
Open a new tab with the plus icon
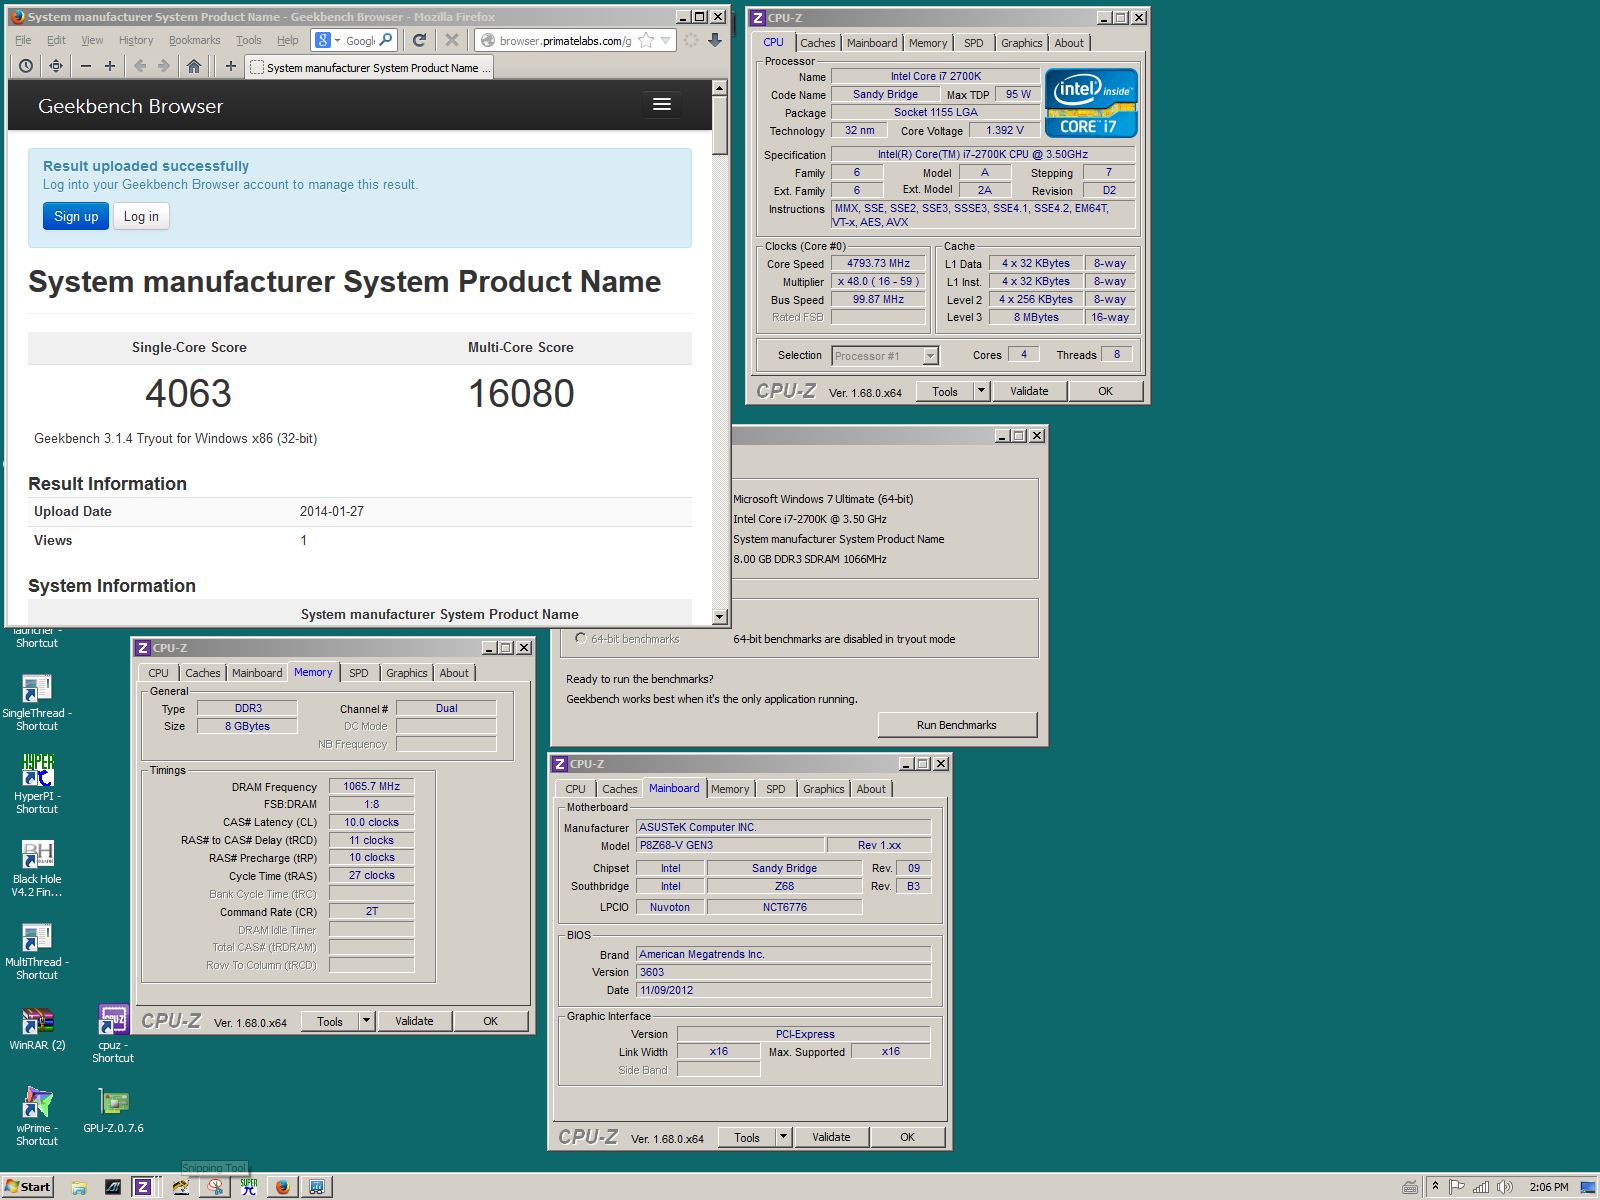point(231,66)
